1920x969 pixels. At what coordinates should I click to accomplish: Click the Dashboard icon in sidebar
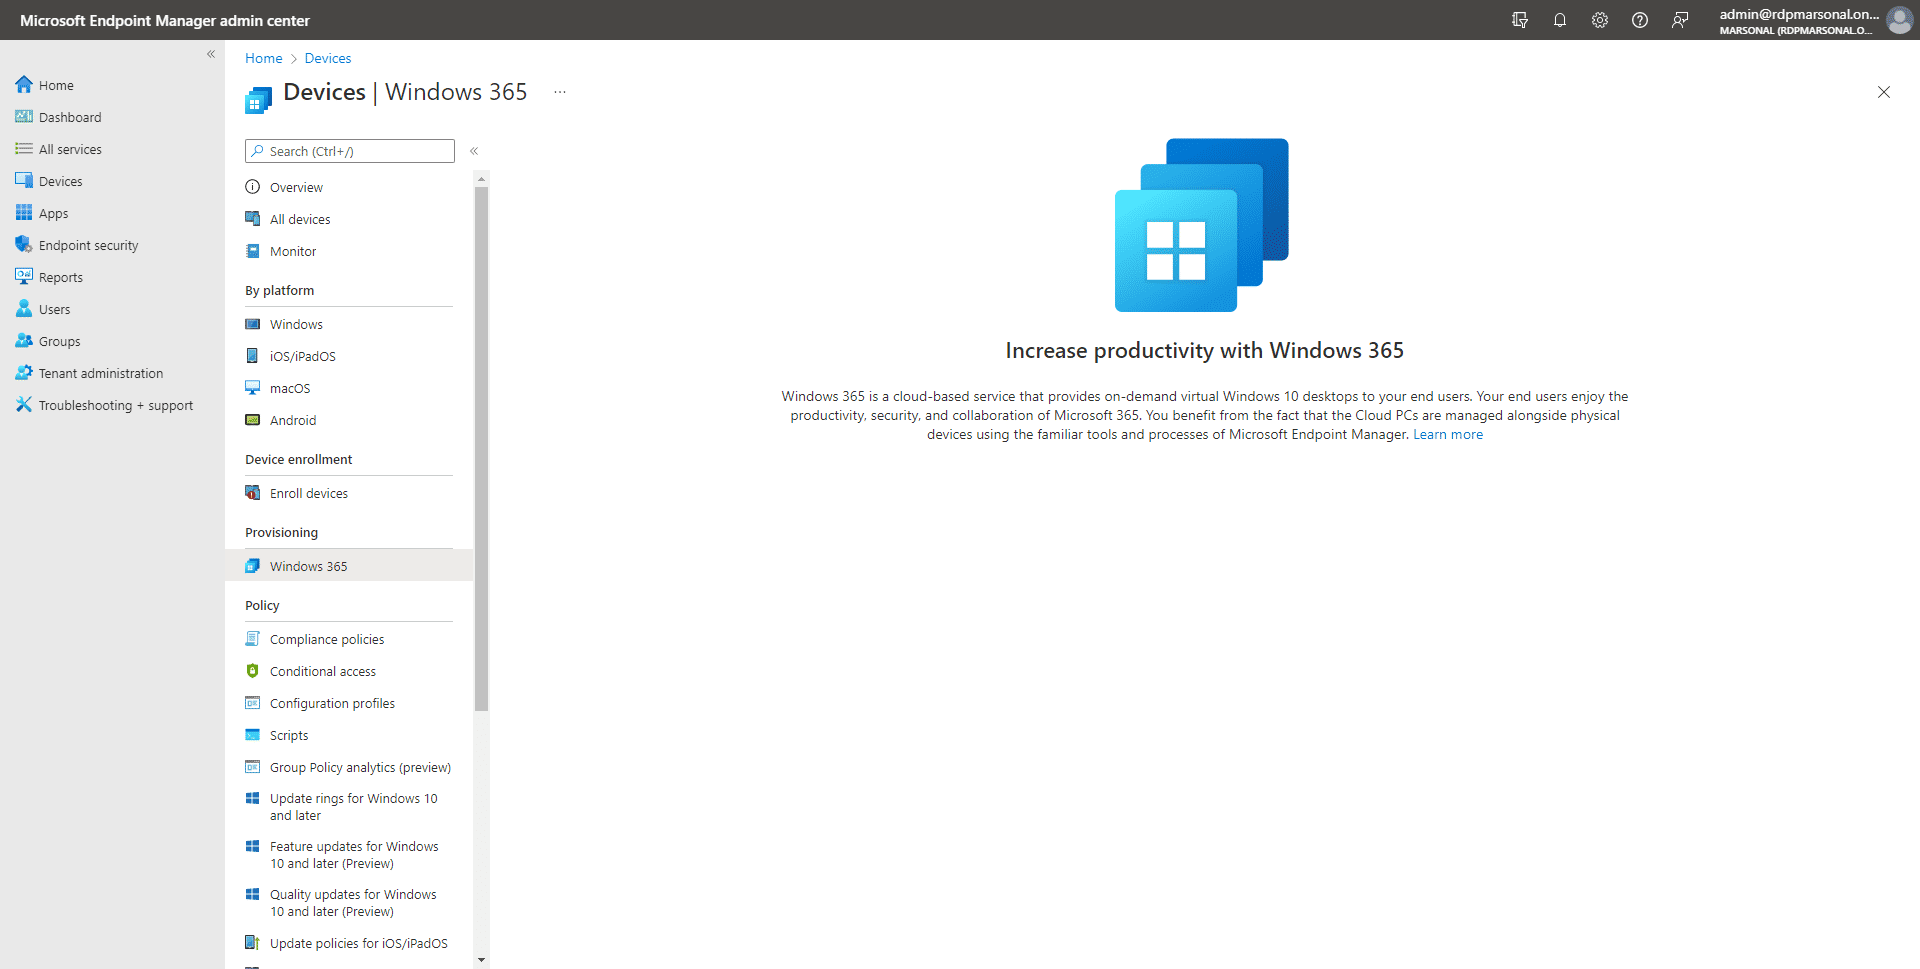[x=24, y=117]
